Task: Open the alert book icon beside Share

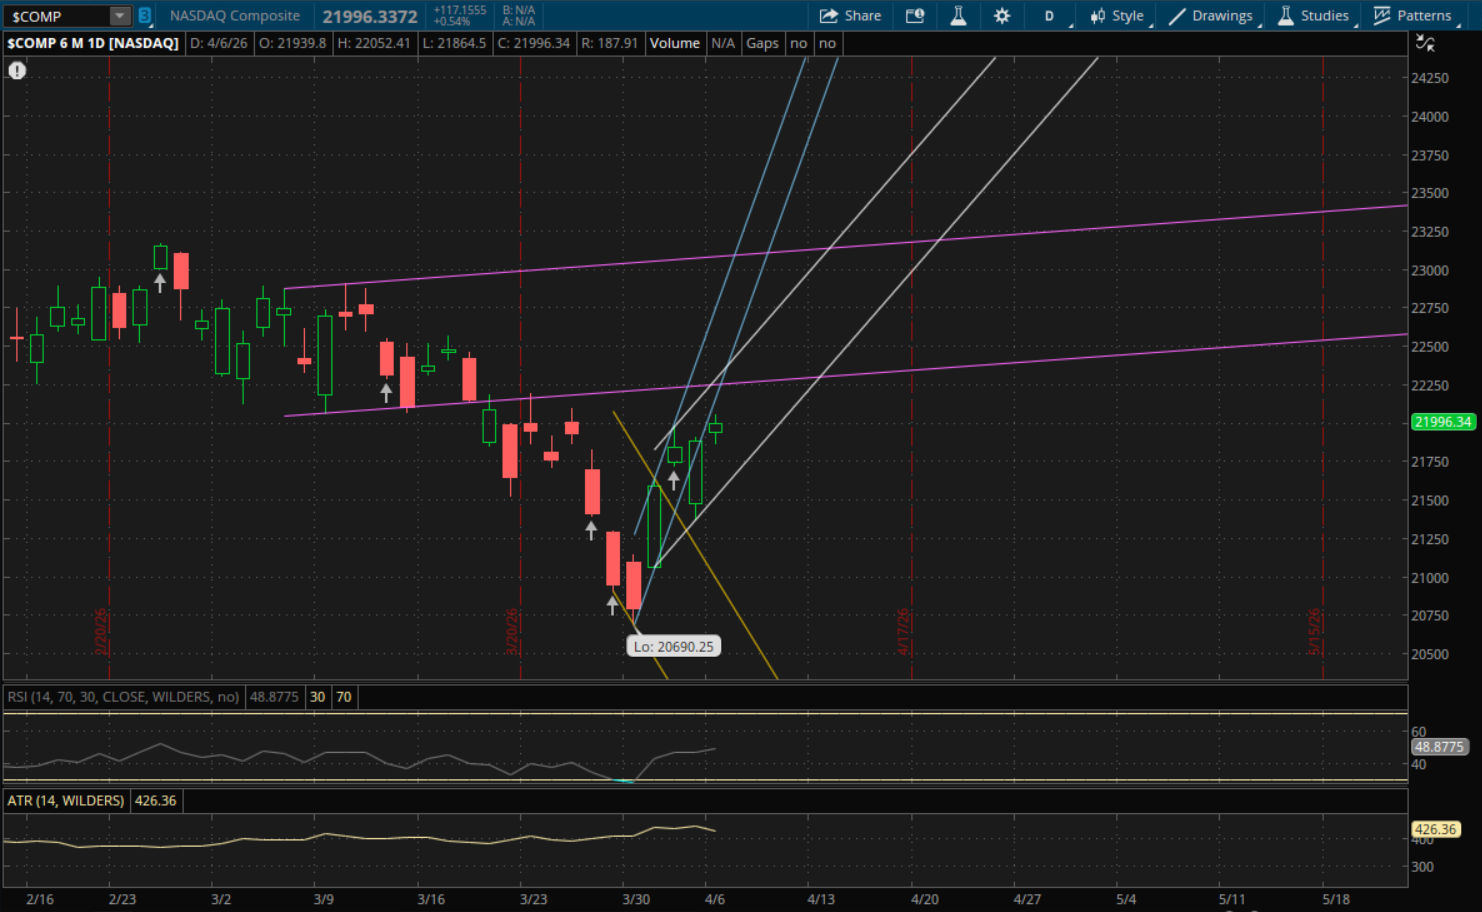Action: click(914, 16)
